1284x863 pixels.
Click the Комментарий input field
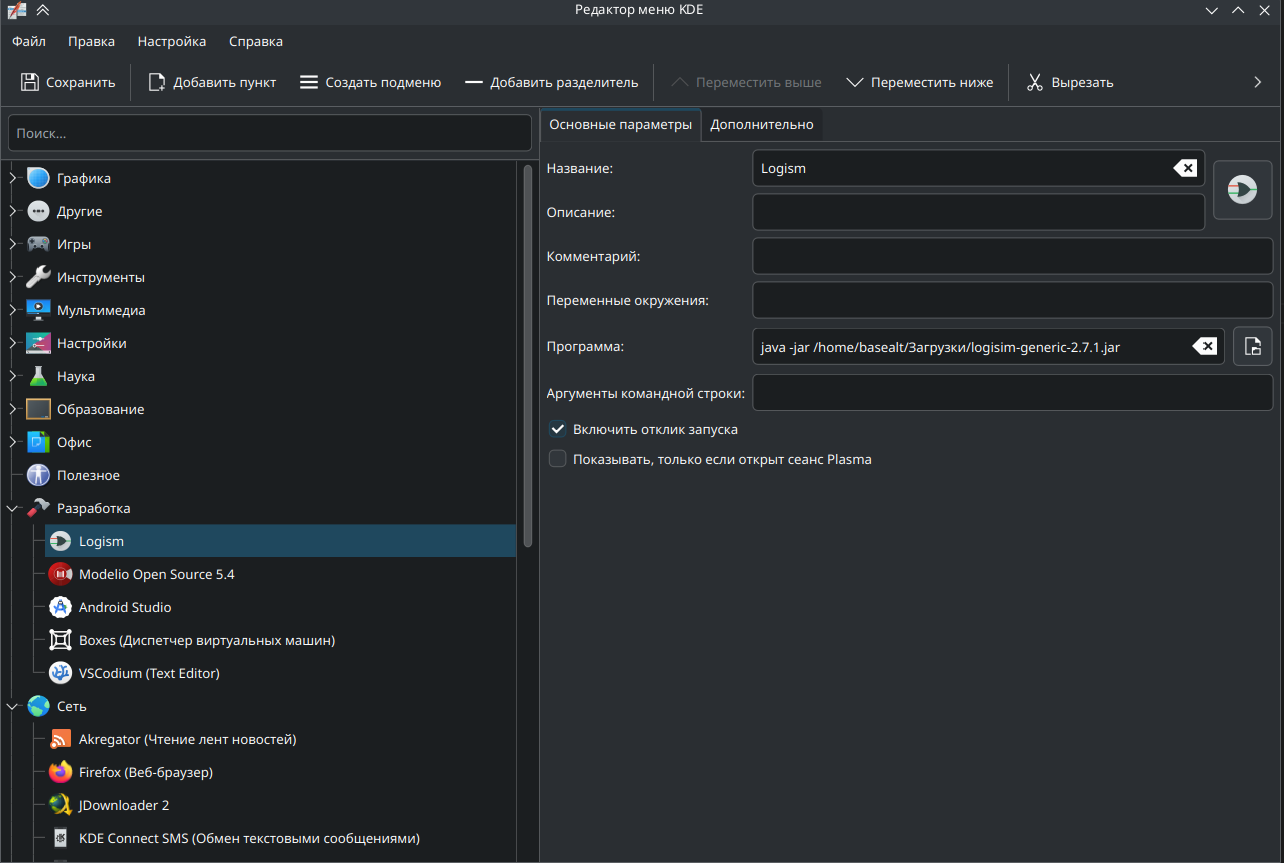tap(1013, 256)
